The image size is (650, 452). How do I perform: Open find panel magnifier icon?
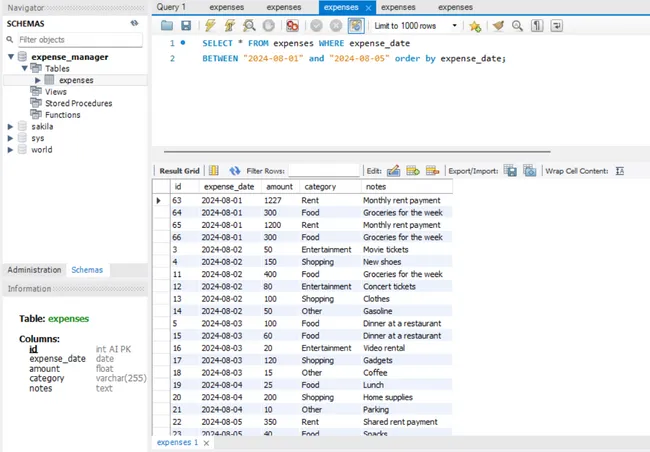pyautogui.click(x=517, y=26)
